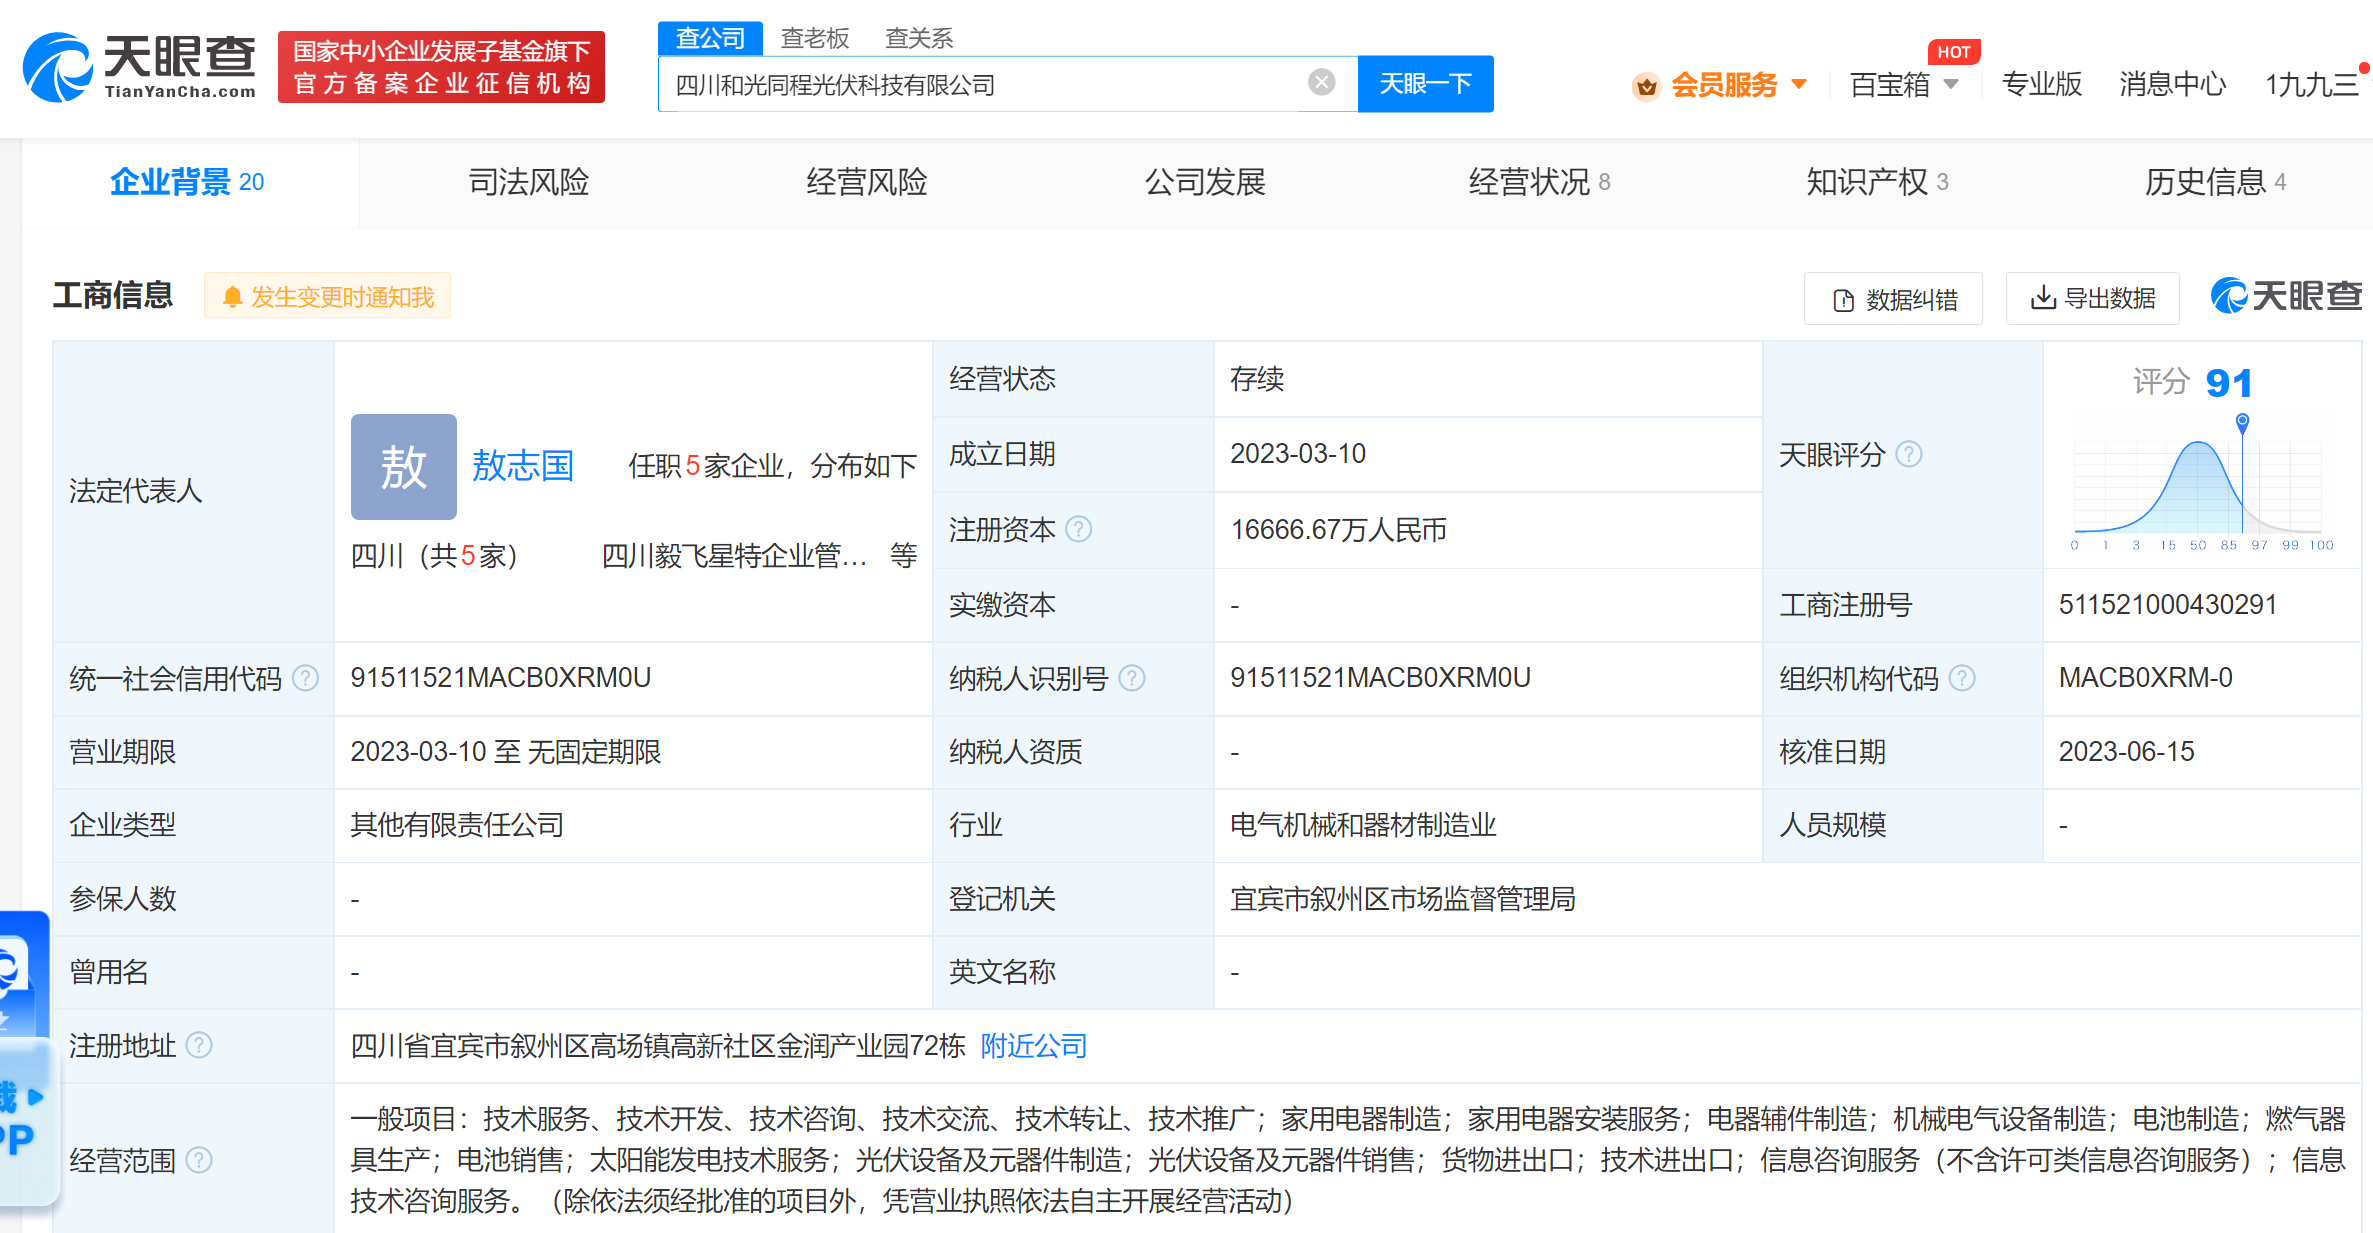The width and height of the screenshot is (2373, 1233).
Task: Open the 1九九三 user account
Action: tap(2312, 84)
